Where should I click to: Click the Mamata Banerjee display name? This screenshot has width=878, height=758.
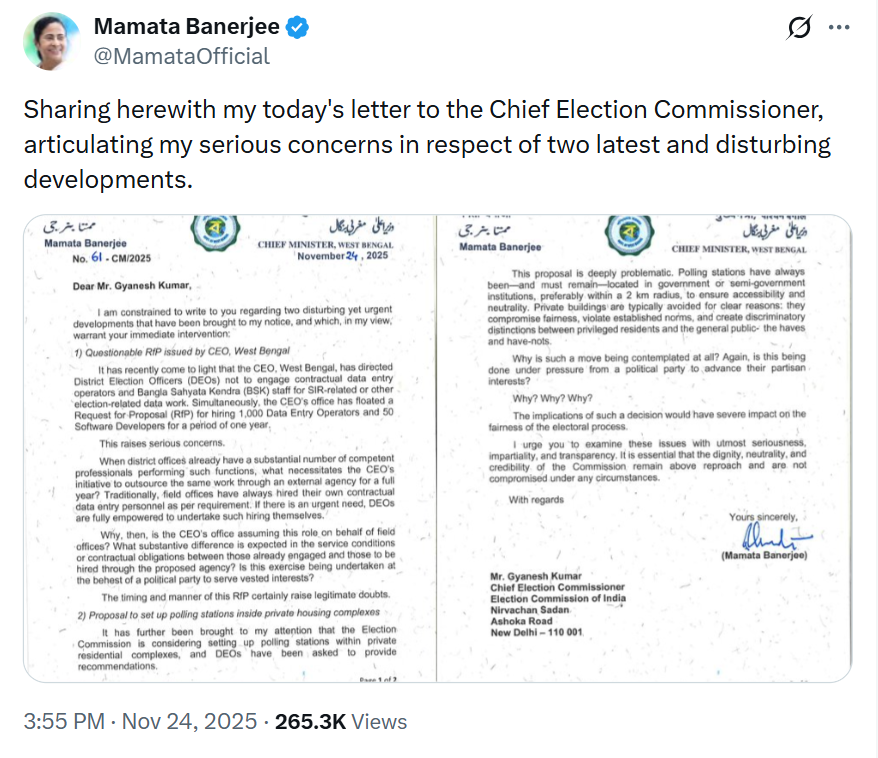pos(188,28)
